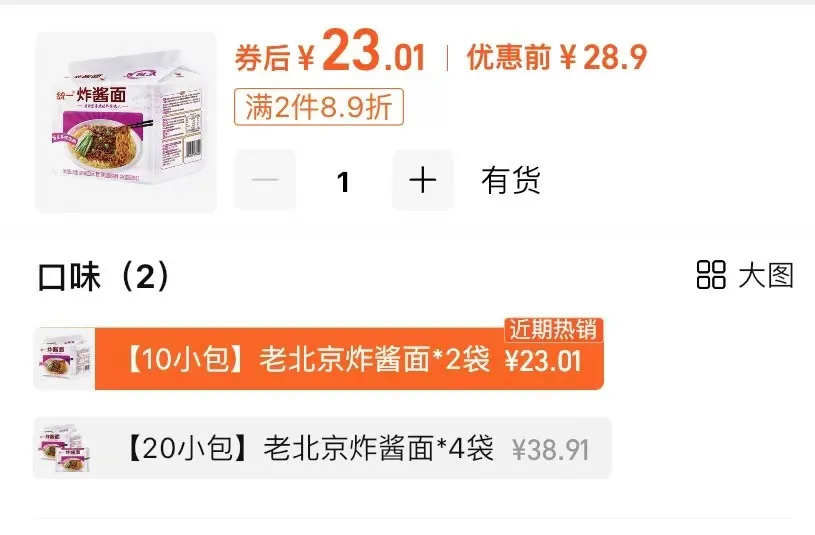The height and width of the screenshot is (535, 815).
Task: Click the minus icon to decrease quantity
Action: coord(265,180)
